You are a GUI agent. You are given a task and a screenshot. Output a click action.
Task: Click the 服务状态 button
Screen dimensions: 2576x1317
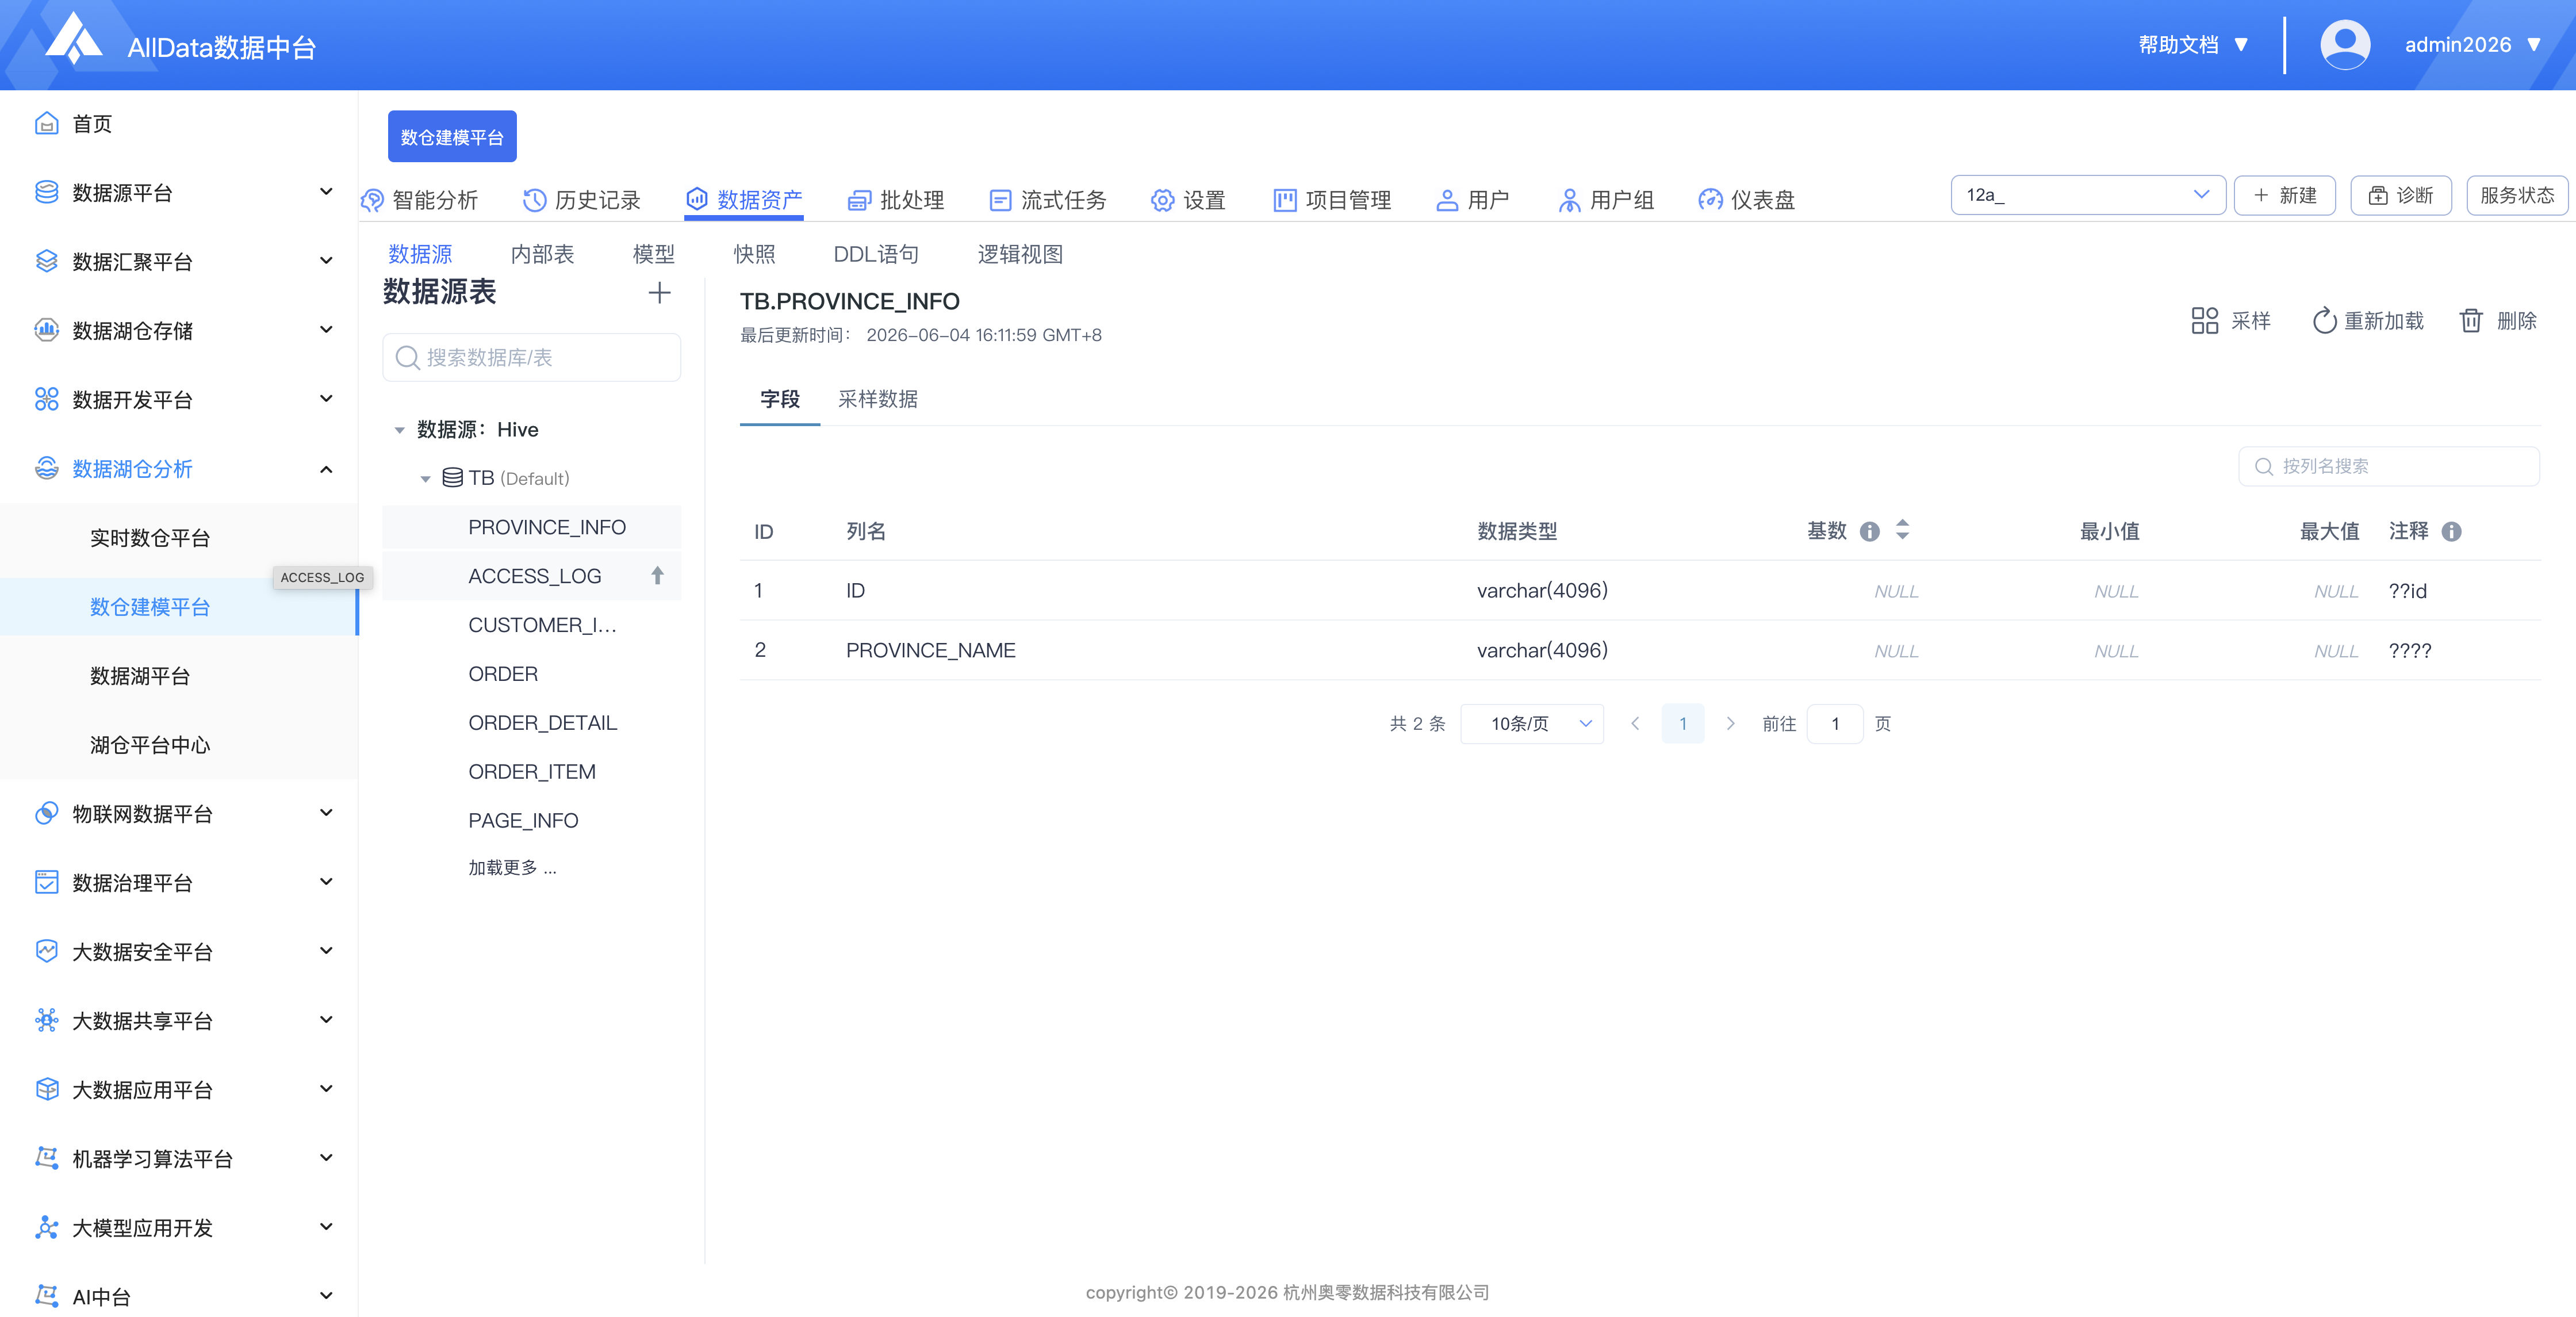pos(2516,195)
